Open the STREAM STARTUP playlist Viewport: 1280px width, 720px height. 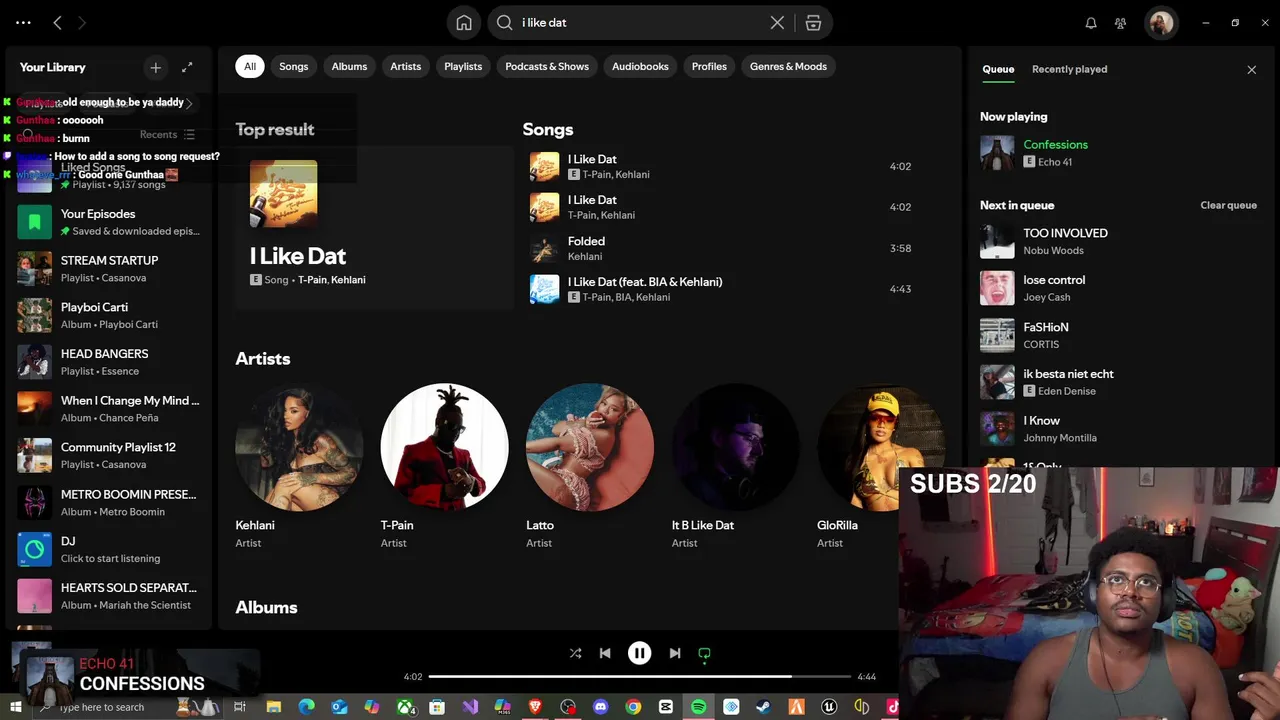click(x=110, y=268)
